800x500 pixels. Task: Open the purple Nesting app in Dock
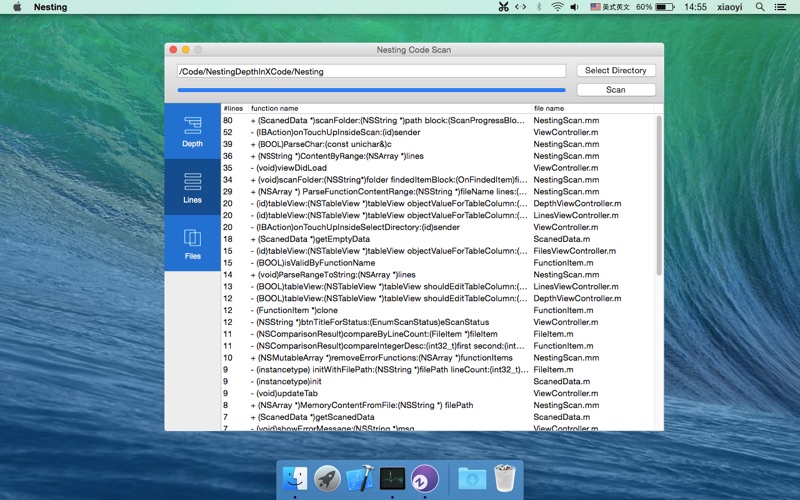pyautogui.click(x=424, y=479)
